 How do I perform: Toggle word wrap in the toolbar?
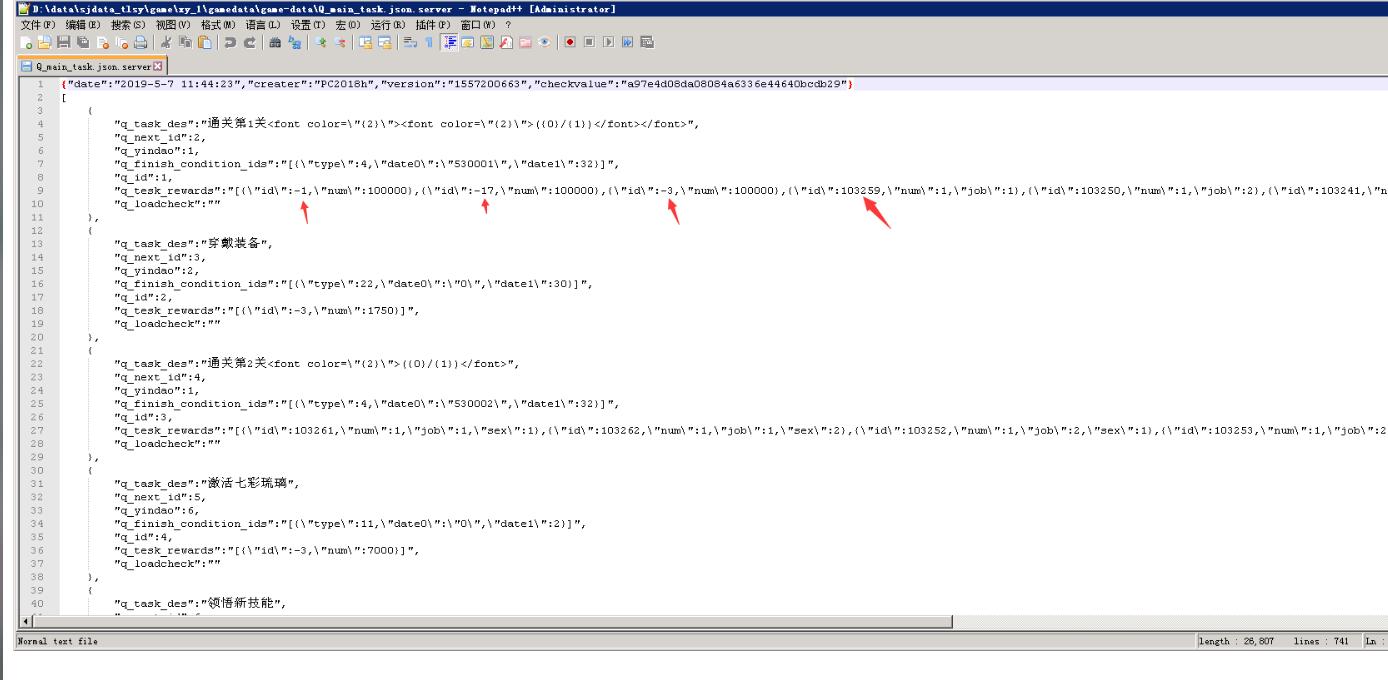point(409,43)
